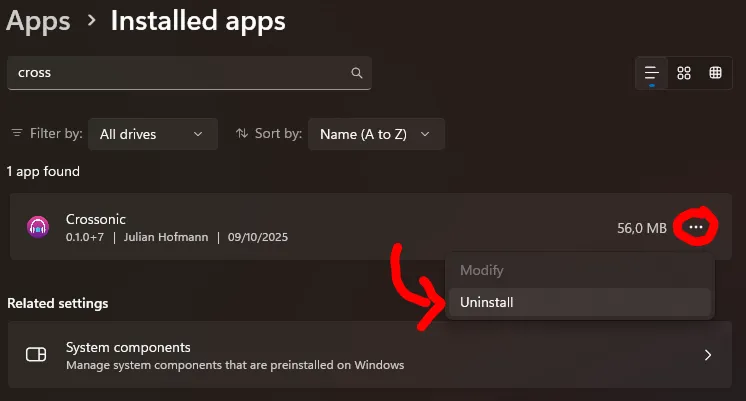
Task: Click the Julian Hofmann publisher text
Action: point(166,237)
